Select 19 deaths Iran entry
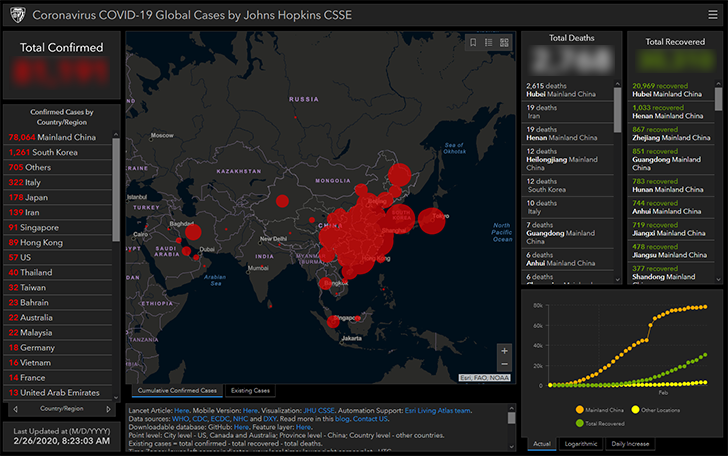This screenshot has height=456, width=728. tap(568, 112)
